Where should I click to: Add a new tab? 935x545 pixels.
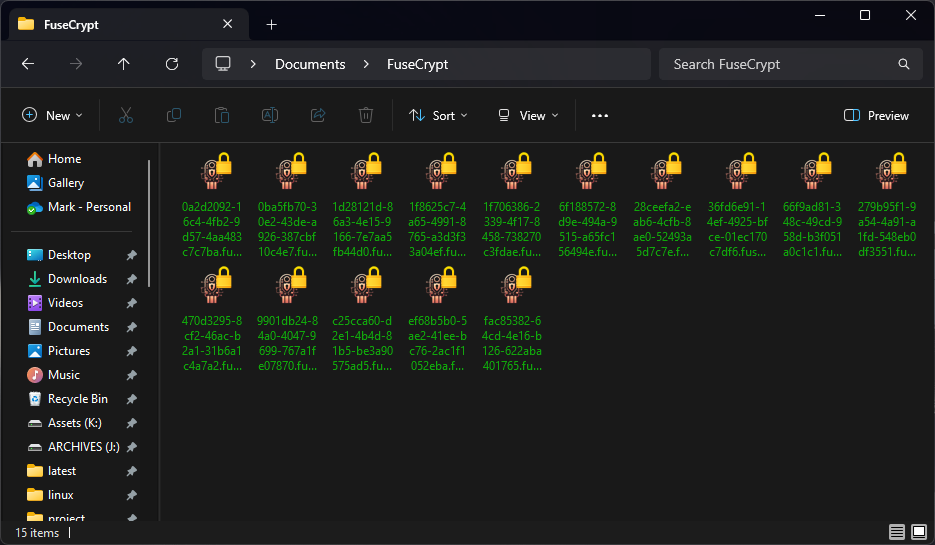click(x=271, y=24)
